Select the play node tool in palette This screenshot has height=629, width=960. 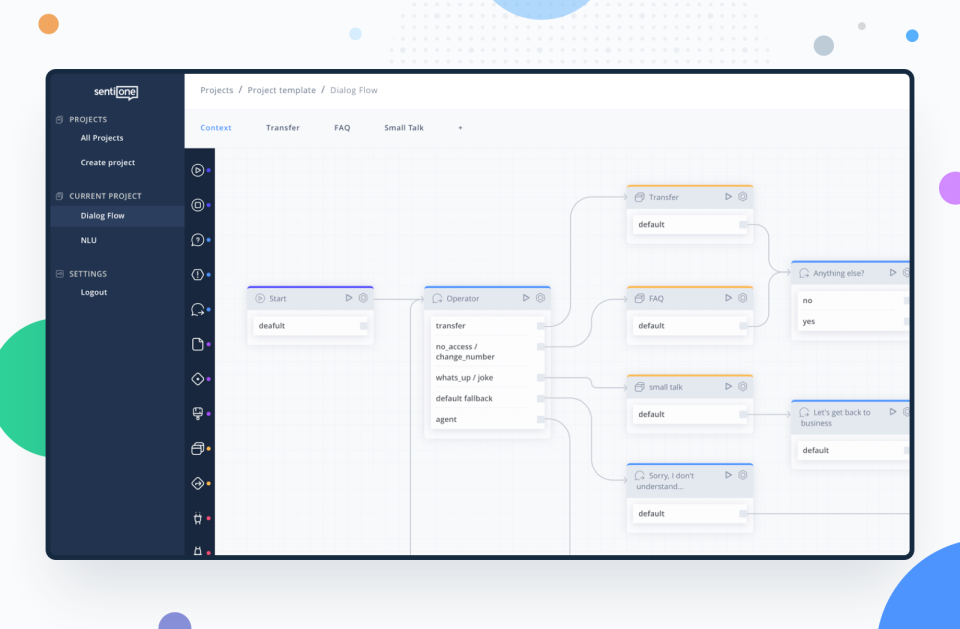pyautogui.click(x=198, y=170)
